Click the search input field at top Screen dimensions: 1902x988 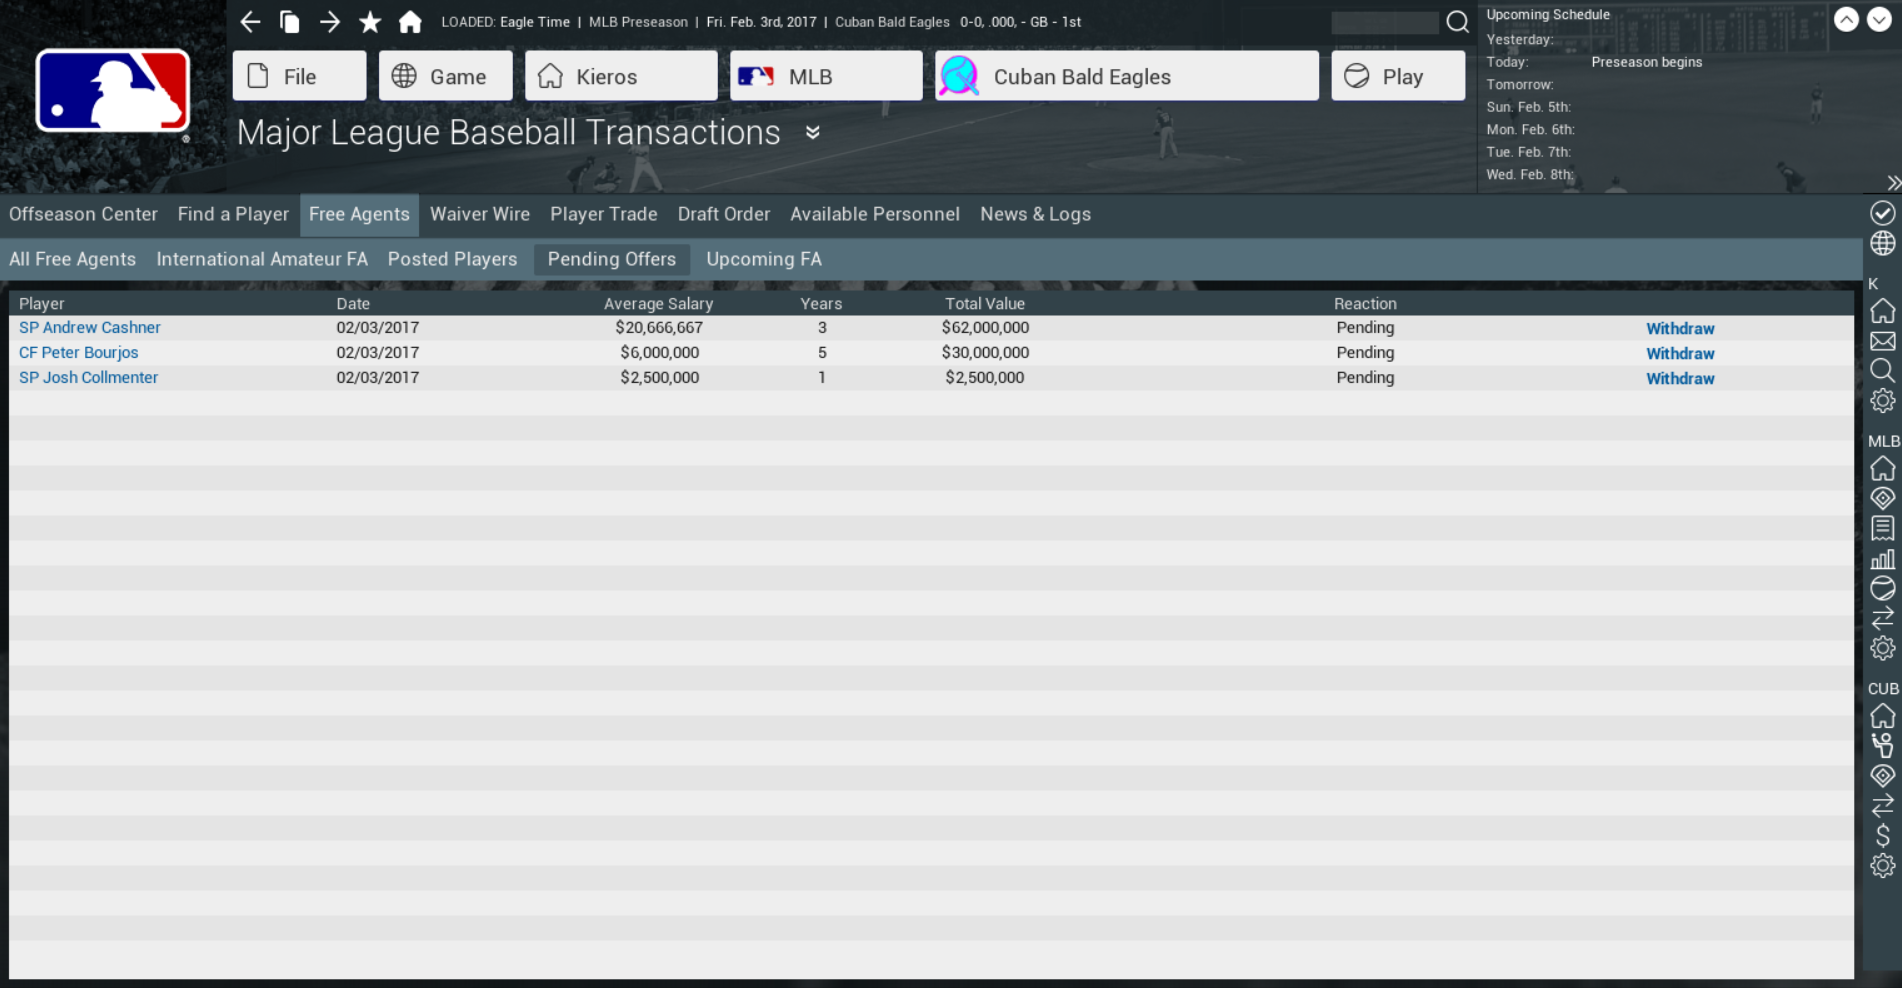point(1385,22)
